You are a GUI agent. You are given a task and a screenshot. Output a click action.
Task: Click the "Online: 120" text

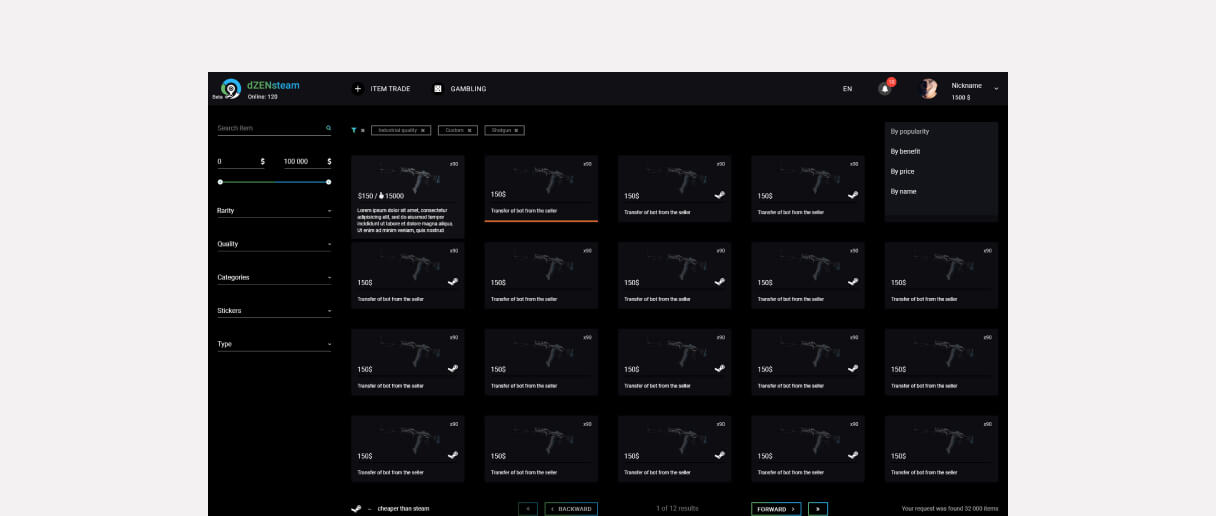263,97
